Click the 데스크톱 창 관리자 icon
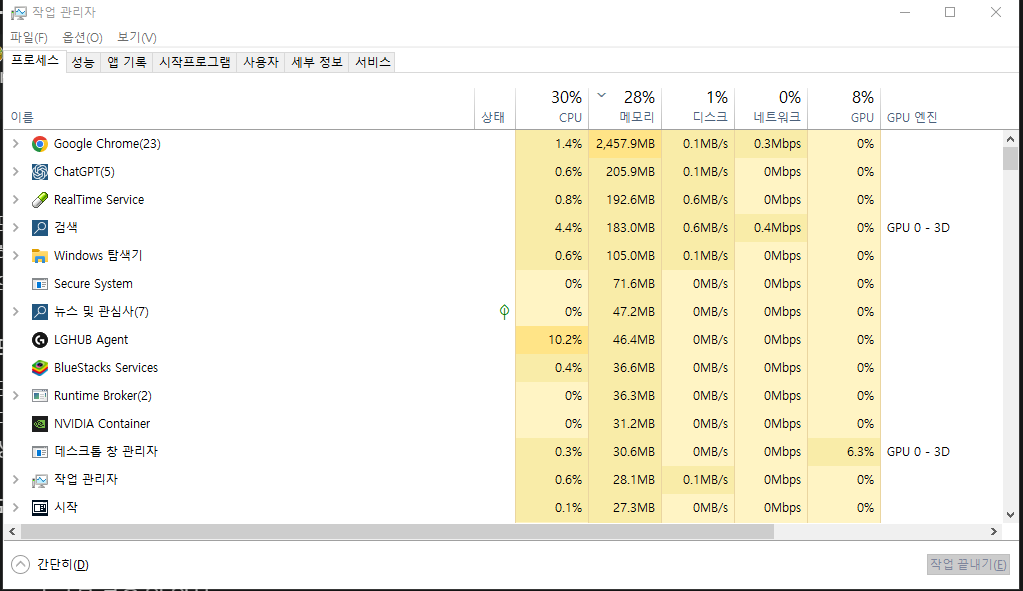Viewport: 1023px width, 591px height. pyautogui.click(x=40, y=451)
